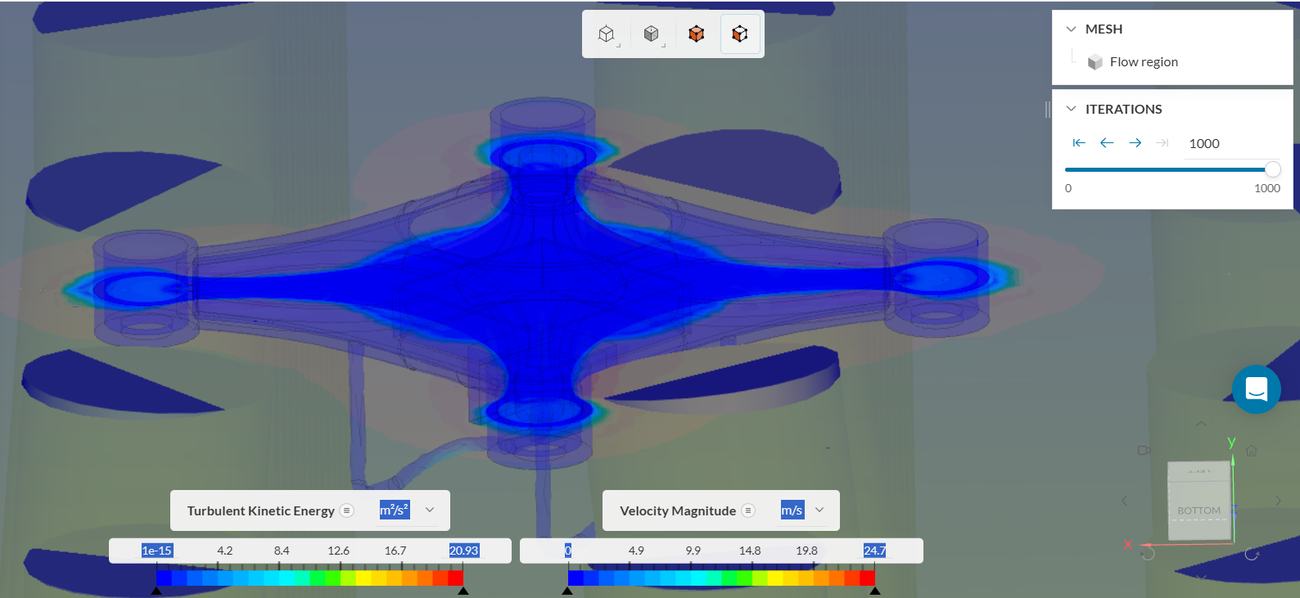The height and width of the screenshot is (598, 1300).
Task: Click the kinetic energy legend maximum triangle marker
Action: 464,591
